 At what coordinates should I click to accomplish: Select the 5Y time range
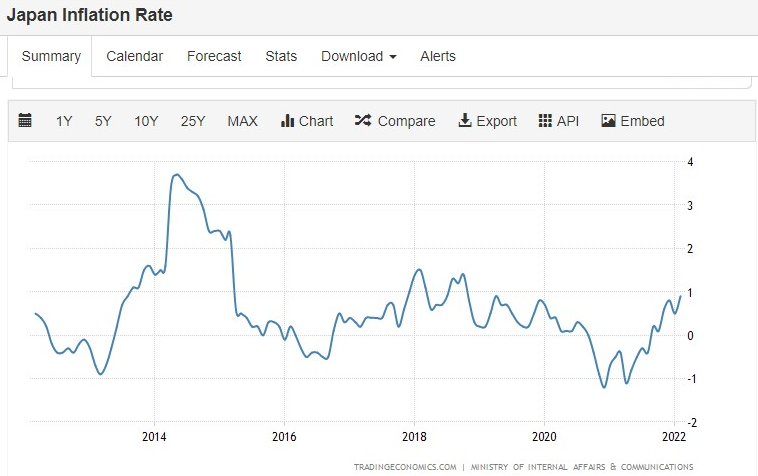tap(103, 121)
